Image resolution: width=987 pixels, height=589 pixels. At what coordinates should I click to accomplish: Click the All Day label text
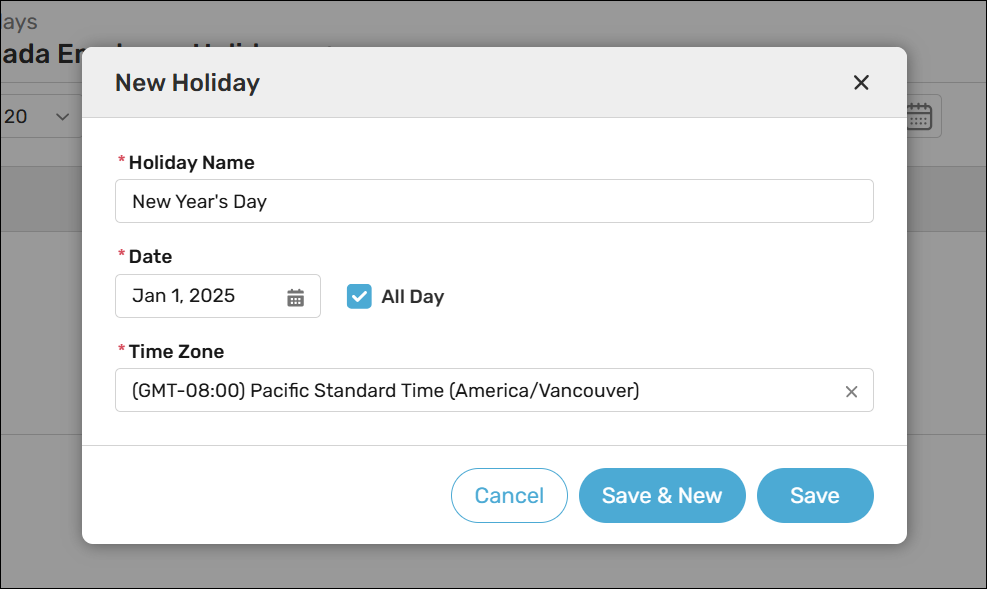(412, 297)
